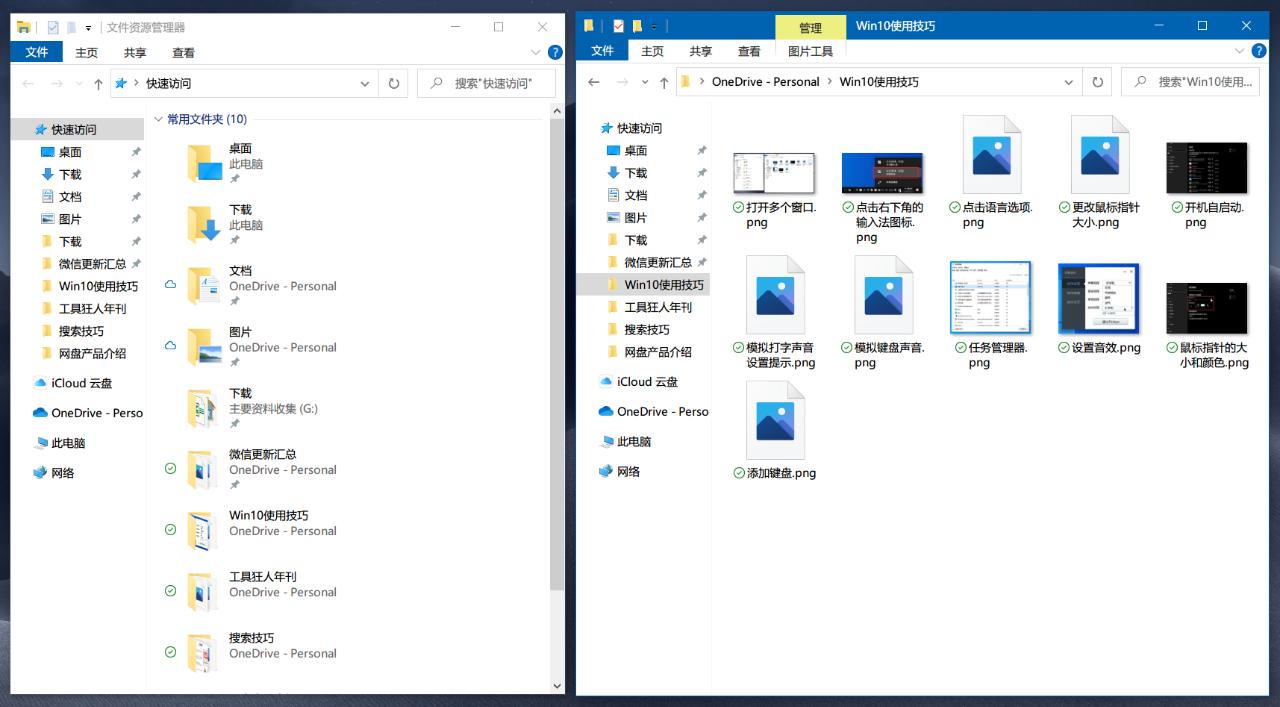Click the Properties icon in the left window's toolbar

(x=52, y=27)
